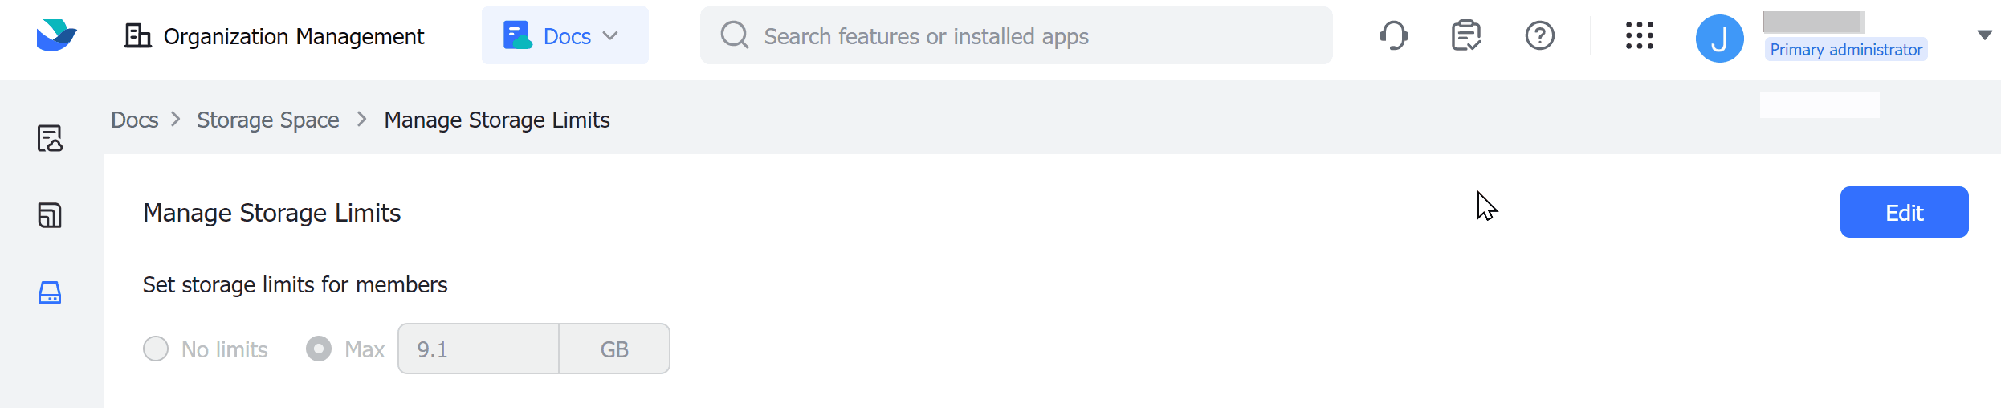
Task: Click the blue Edit button
Action: [x=1903, y=212]
